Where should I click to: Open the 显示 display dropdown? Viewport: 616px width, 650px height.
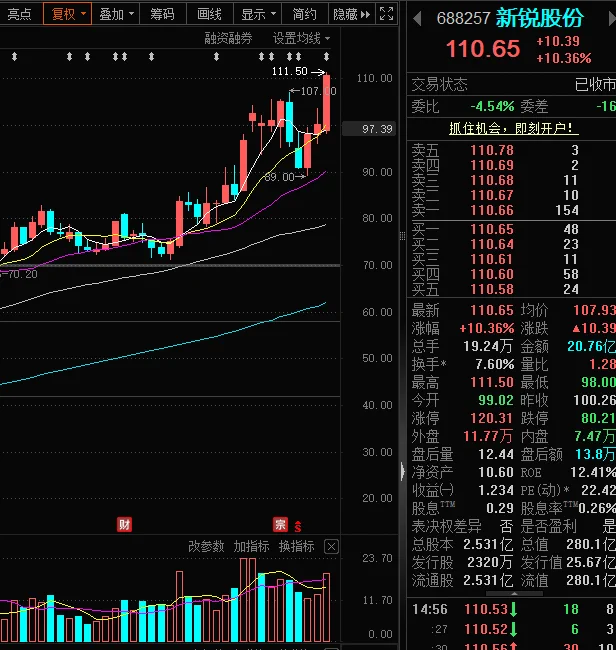(x=258, y=14)
